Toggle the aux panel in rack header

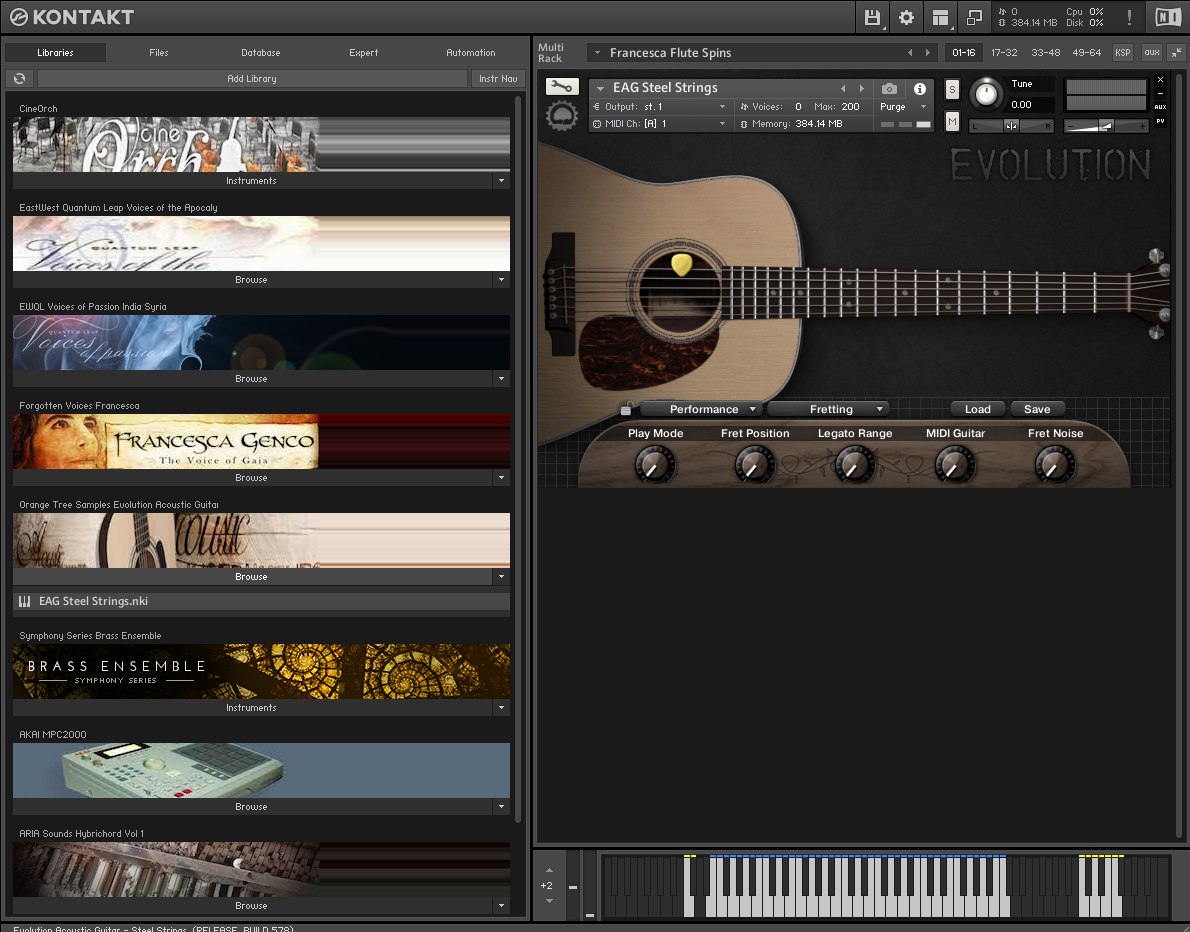click(x=1152, y=52)
